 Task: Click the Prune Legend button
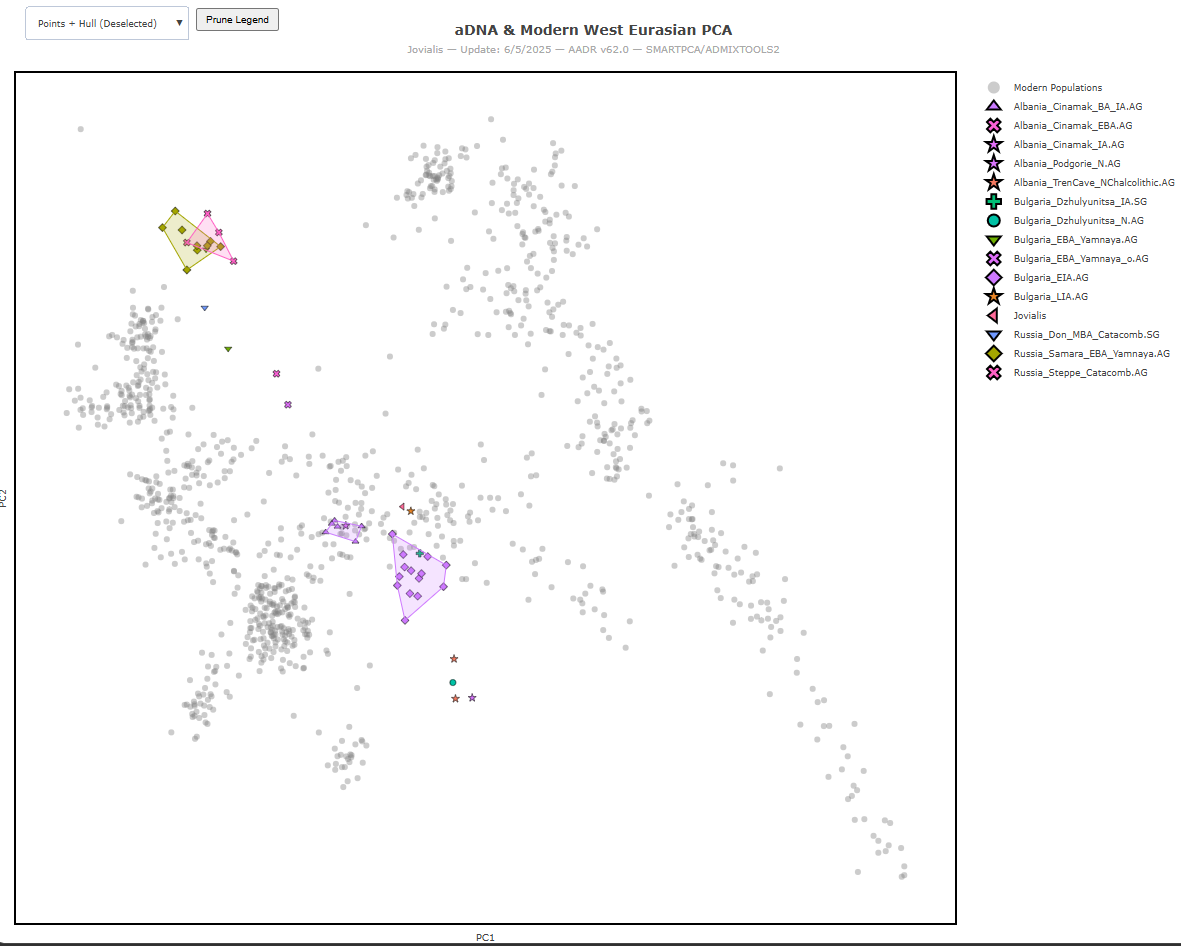[x=237, y=20]
